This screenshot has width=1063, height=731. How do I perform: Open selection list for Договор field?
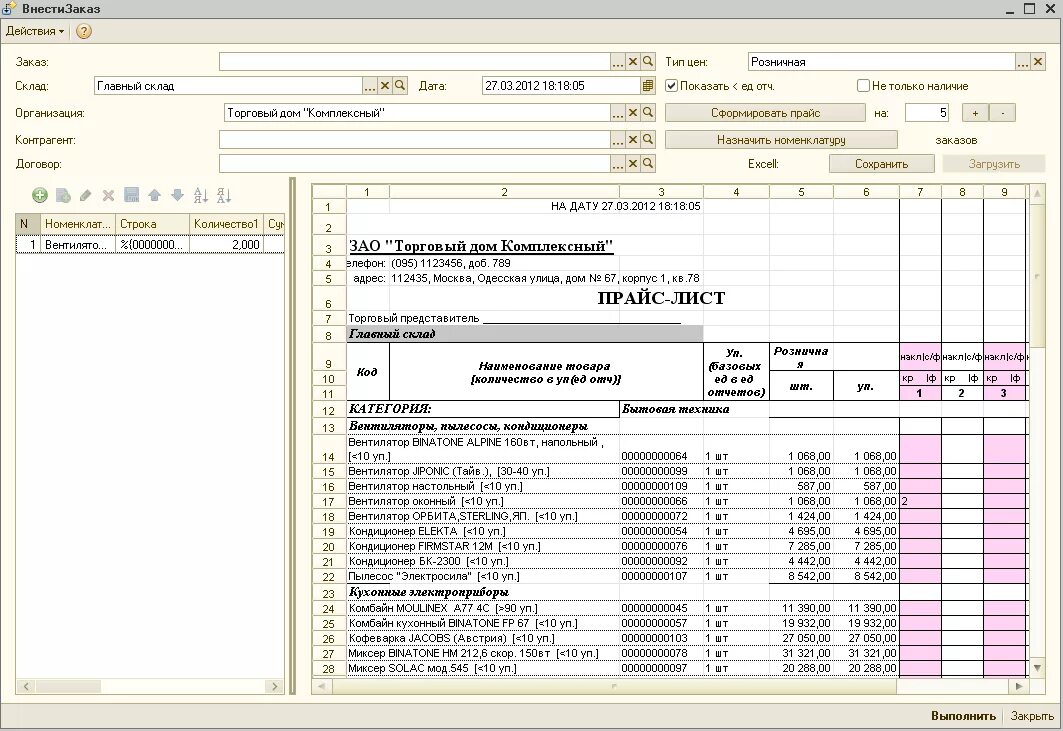click(618, 163)
